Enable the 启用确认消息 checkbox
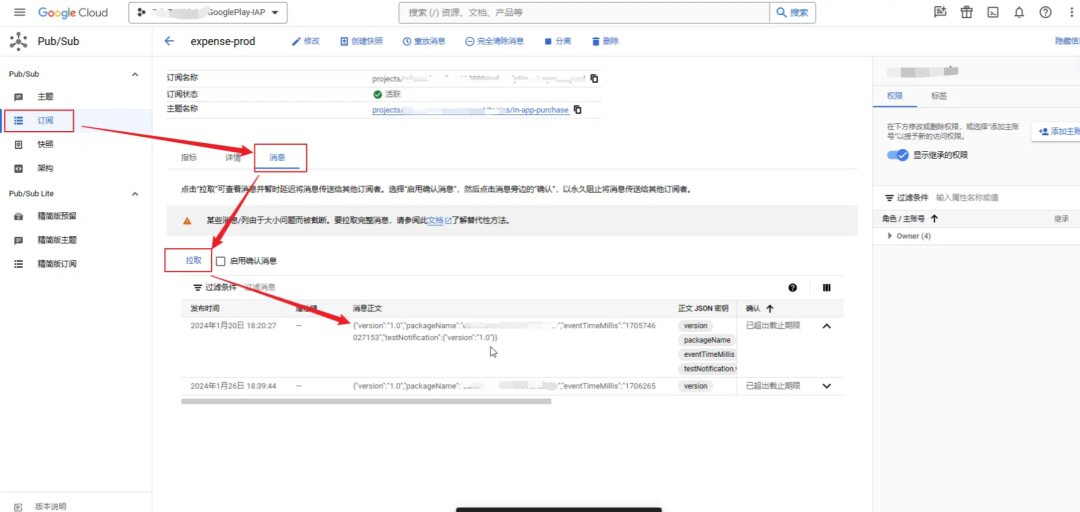1080x512 pixels. (x=220, y=261)
